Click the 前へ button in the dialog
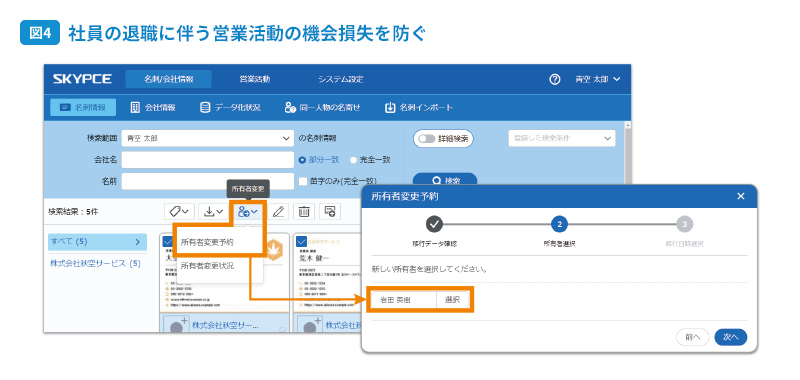 [692, 337]
